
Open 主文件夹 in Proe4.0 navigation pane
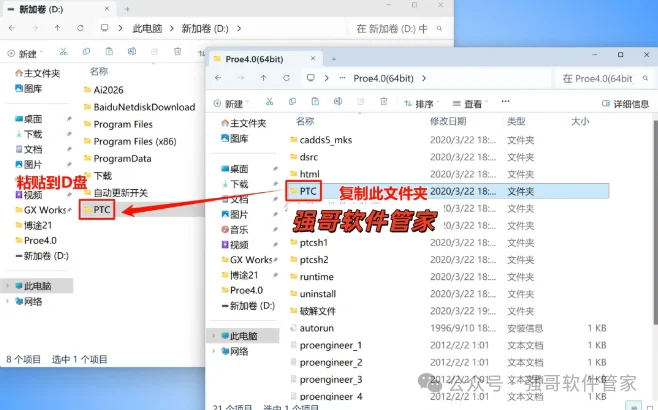click(244, 123)
